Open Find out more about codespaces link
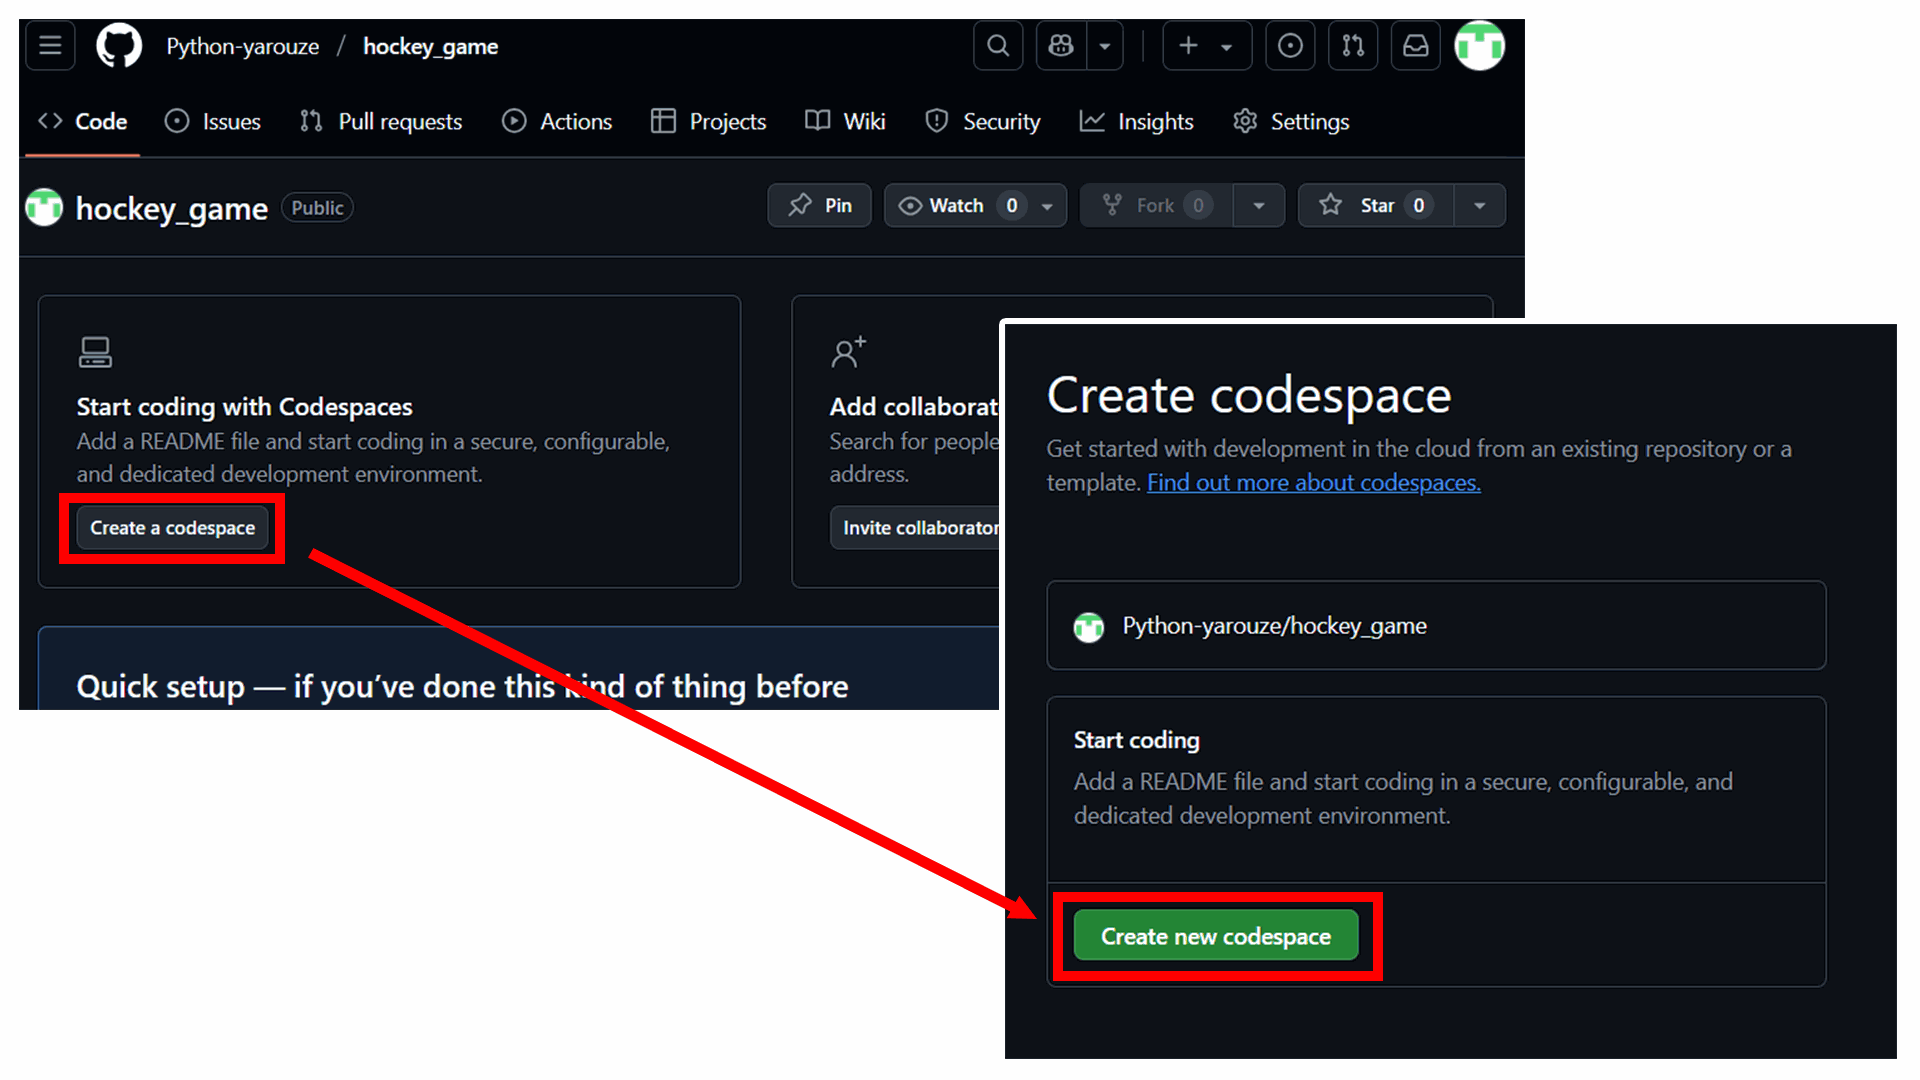 1314,483
